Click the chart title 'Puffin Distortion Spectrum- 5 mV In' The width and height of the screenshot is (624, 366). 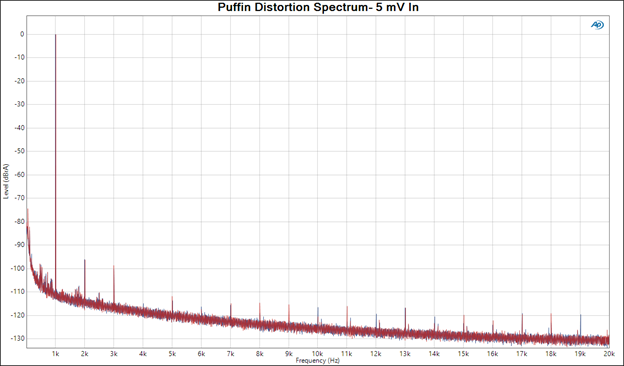(318, 7)
